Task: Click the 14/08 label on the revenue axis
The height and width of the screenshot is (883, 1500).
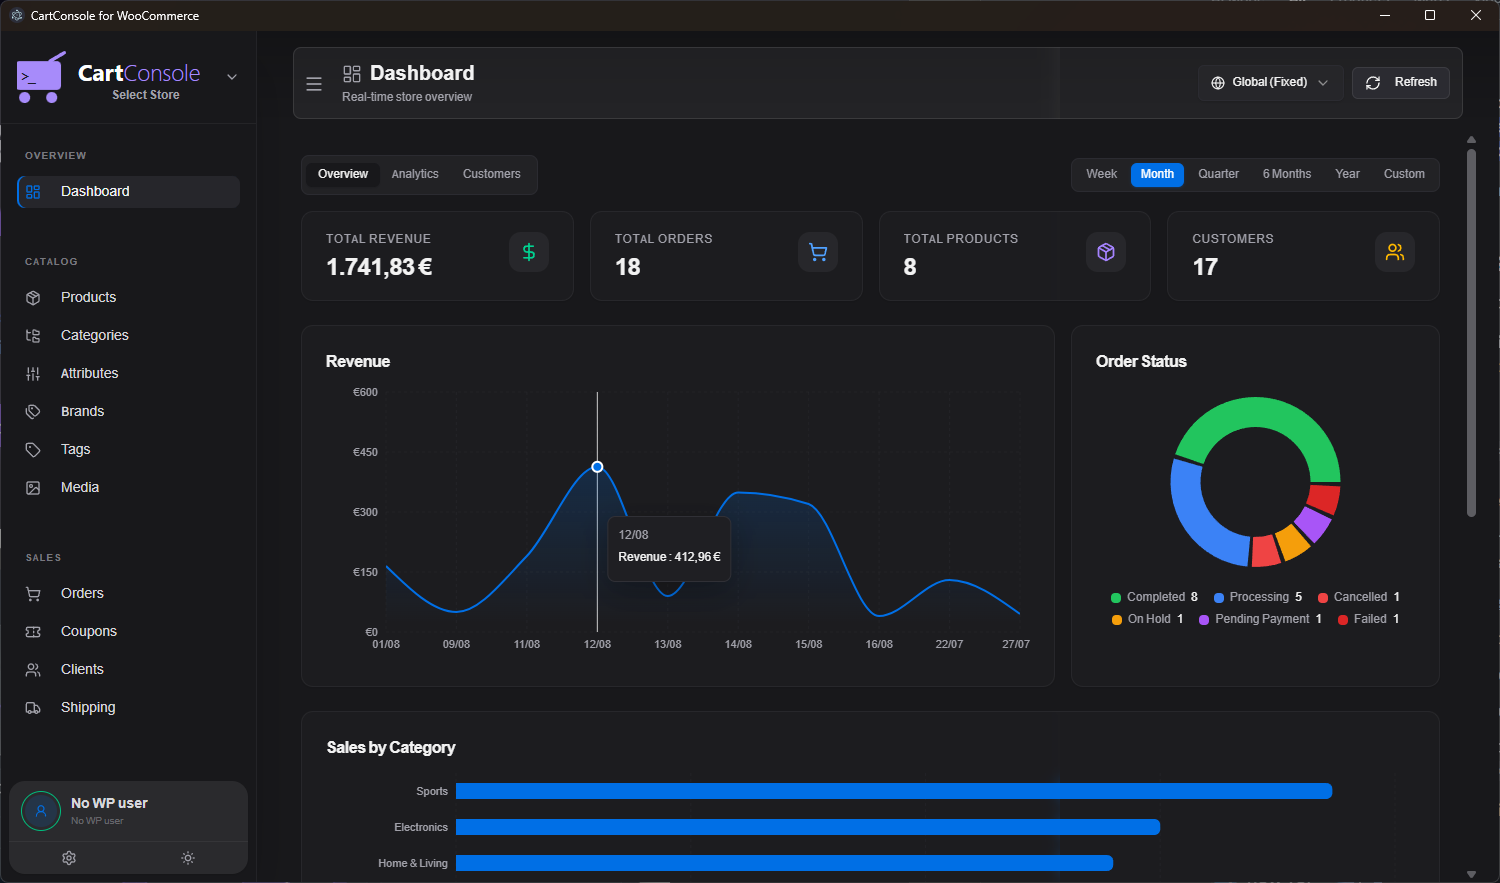Action: (738, 644)
